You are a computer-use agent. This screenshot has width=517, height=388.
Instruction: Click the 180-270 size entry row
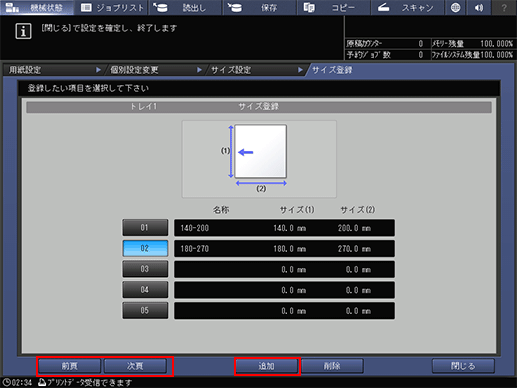click(x=284, y=249)
